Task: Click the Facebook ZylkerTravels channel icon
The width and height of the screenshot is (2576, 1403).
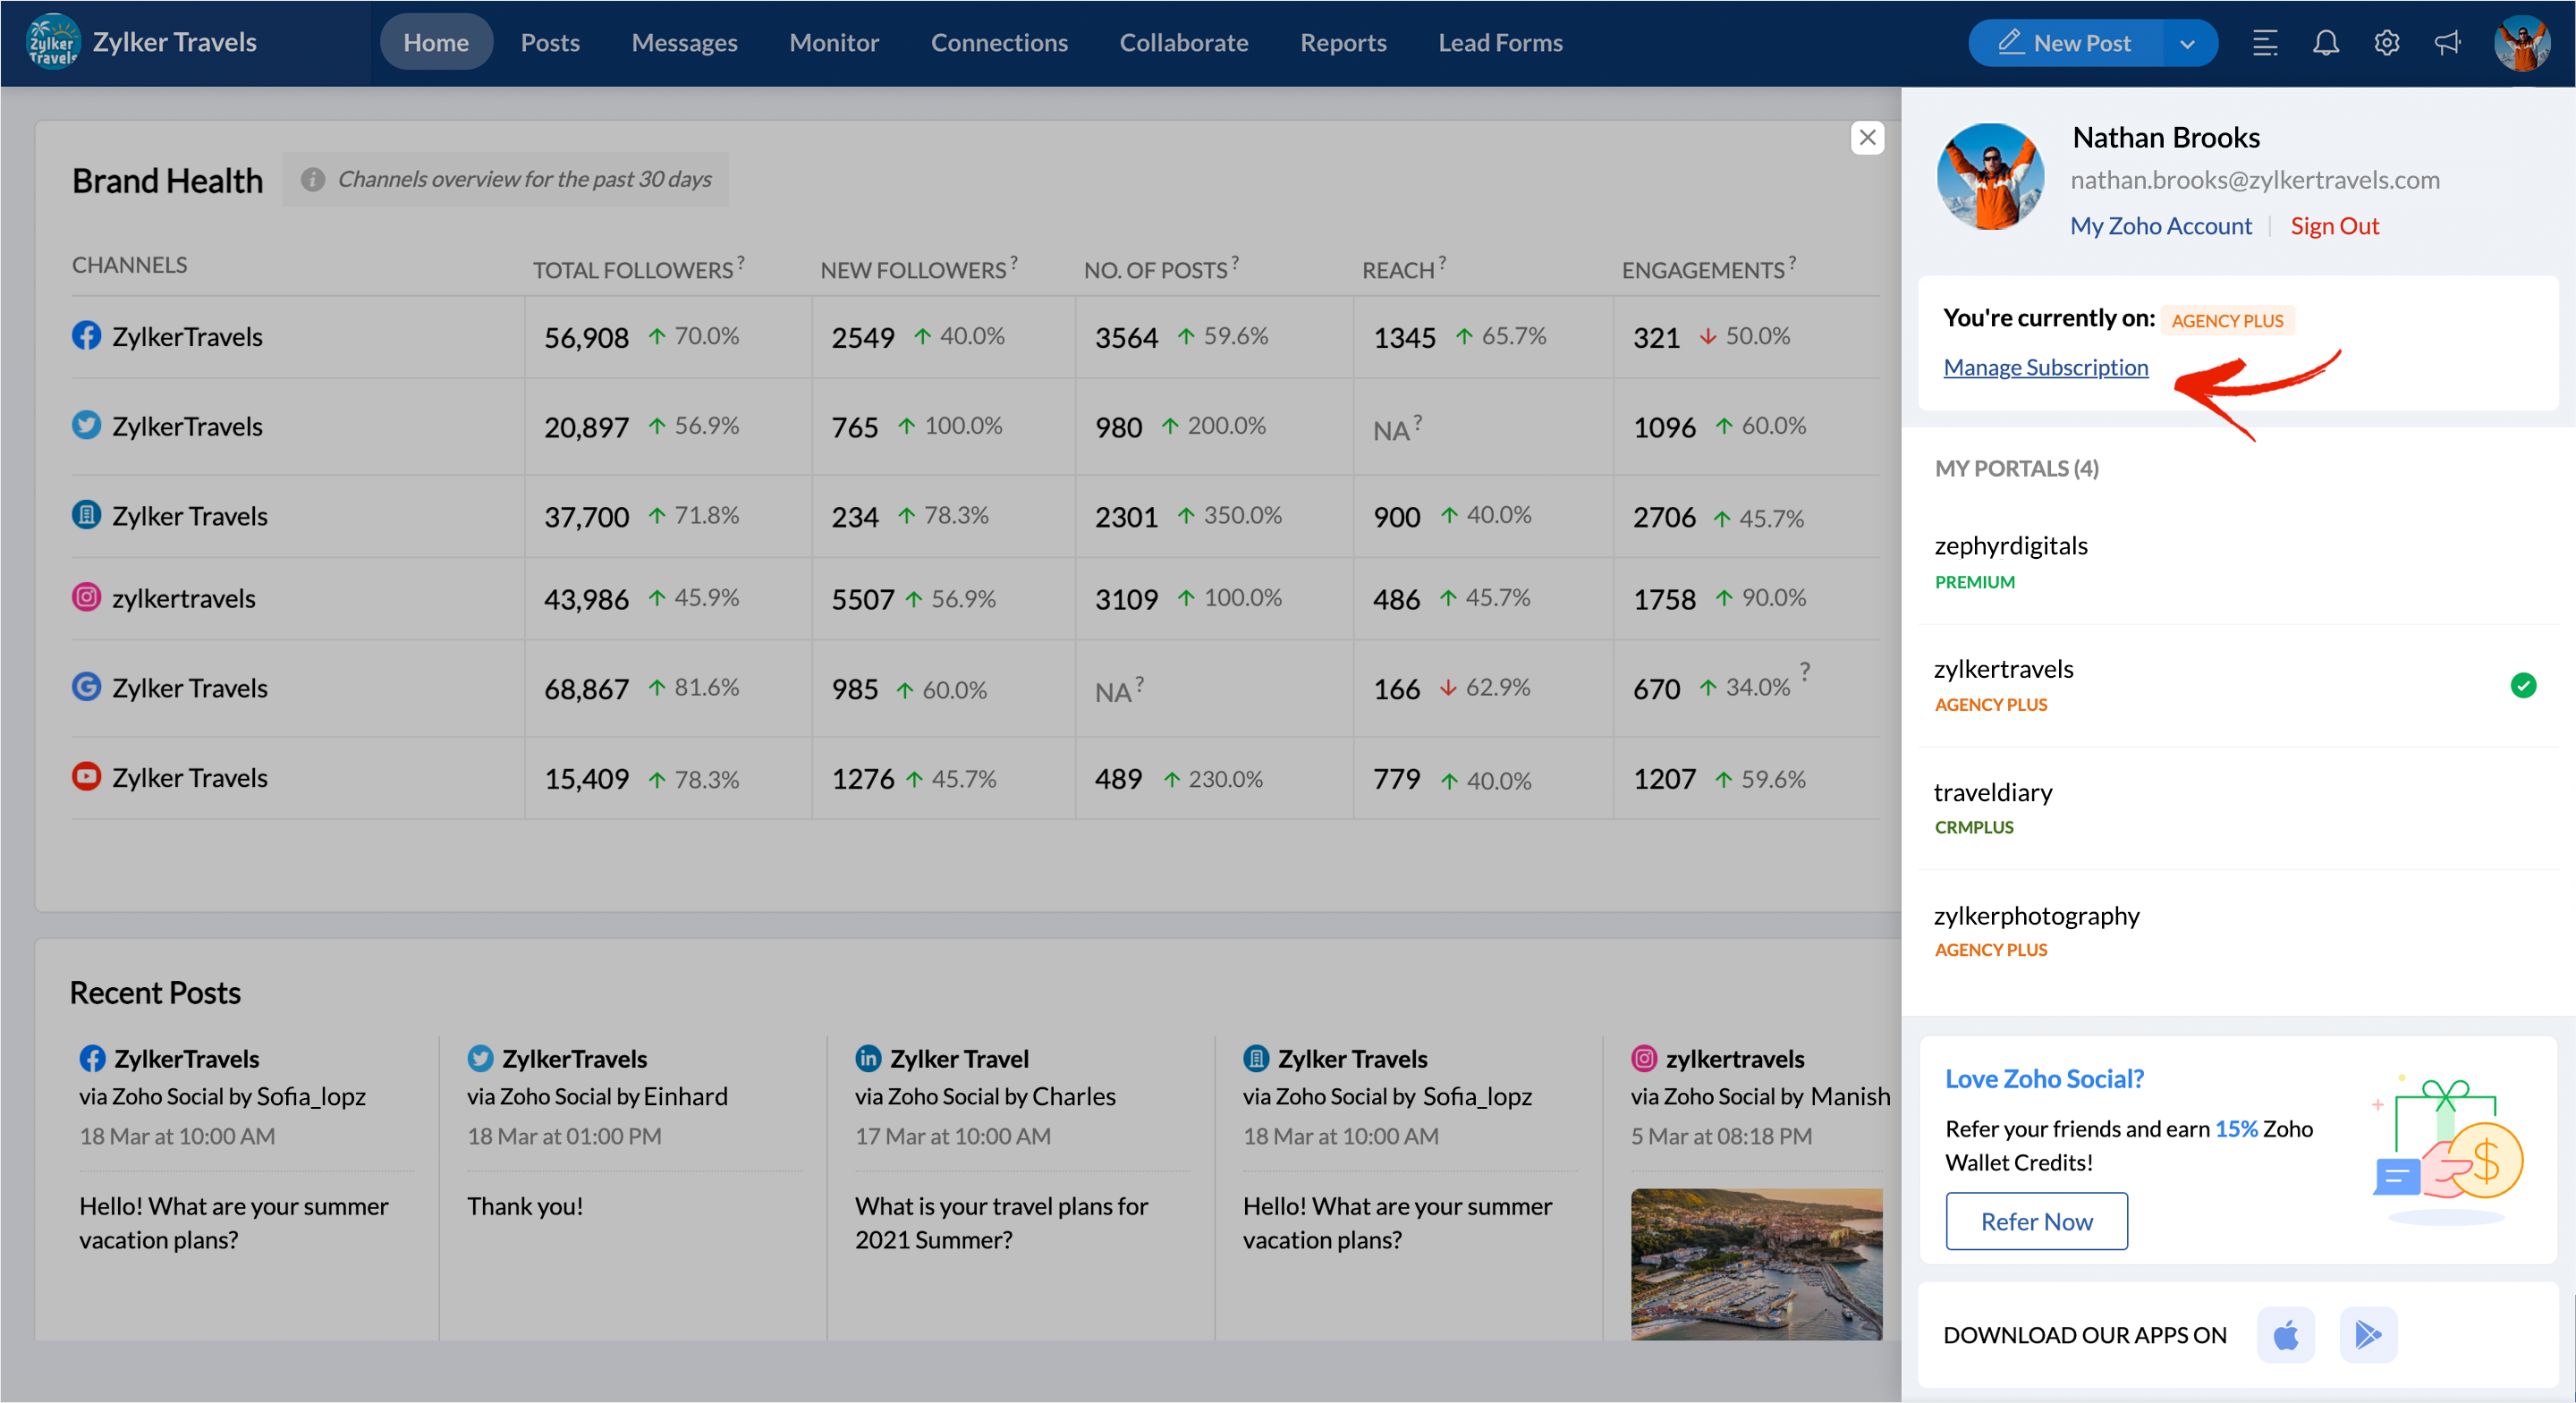Action: point(87,335)
